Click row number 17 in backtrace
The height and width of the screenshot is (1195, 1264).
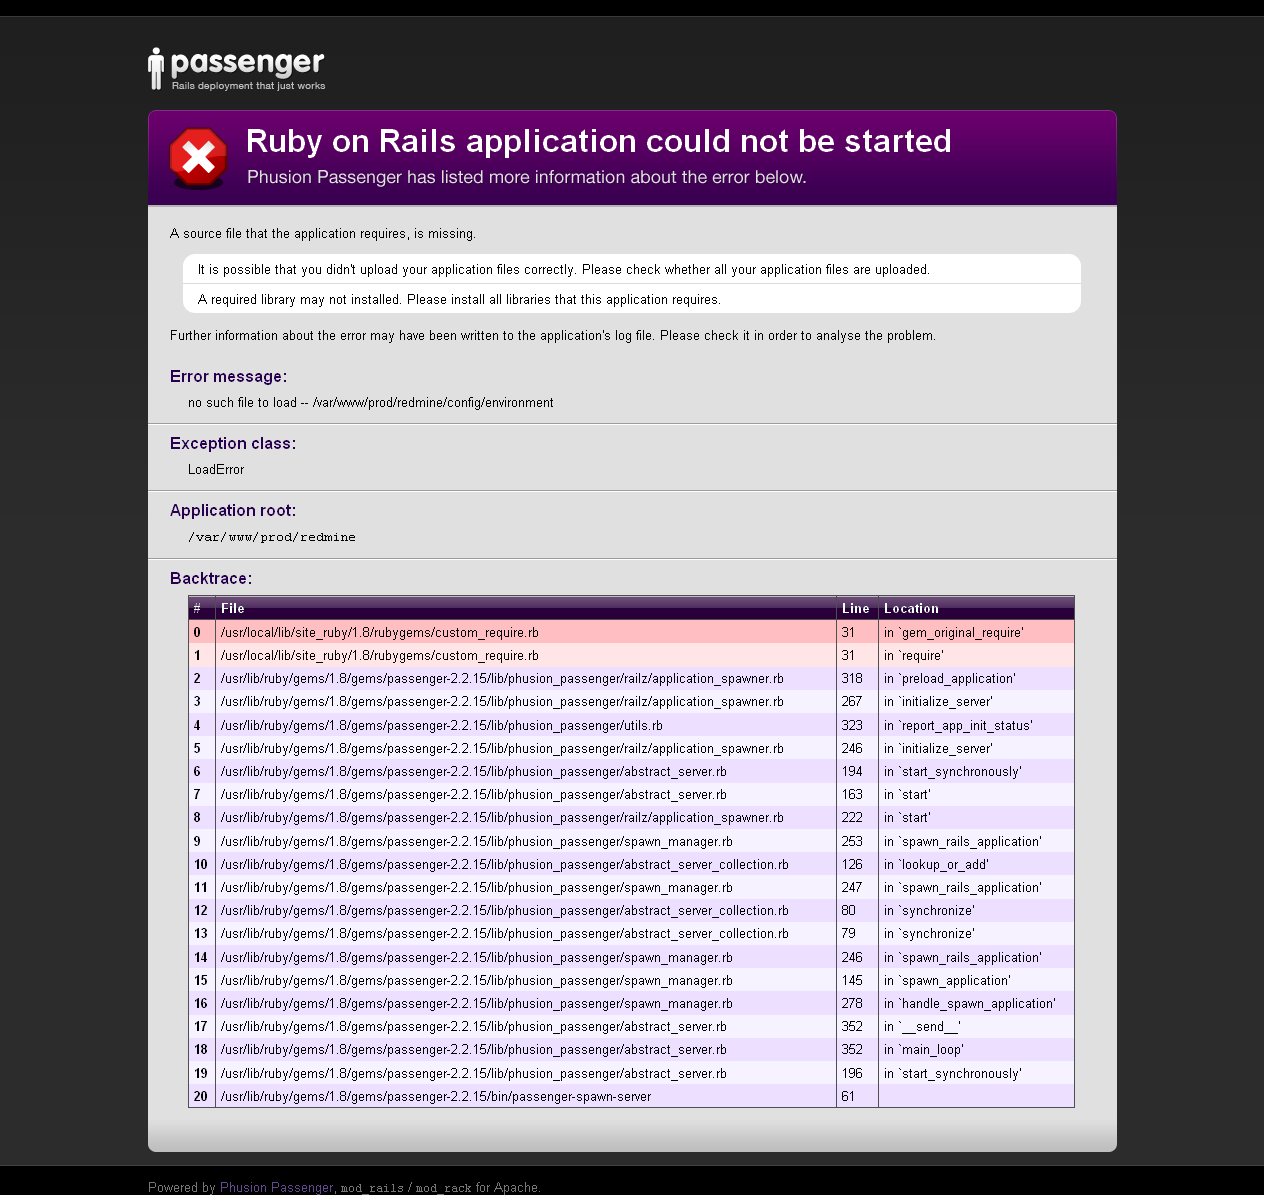[x=201, y=1026]
